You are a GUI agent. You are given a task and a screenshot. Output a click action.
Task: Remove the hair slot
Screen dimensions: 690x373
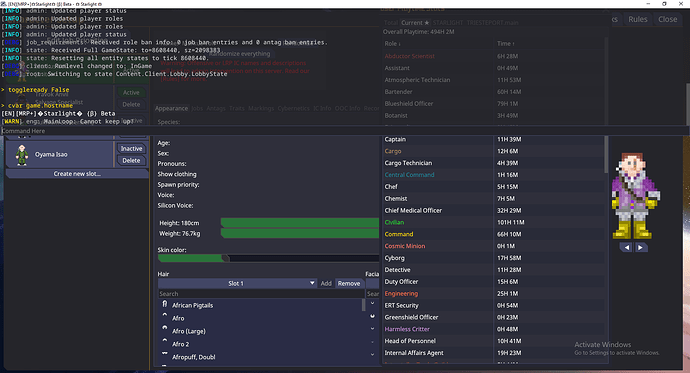(349, 283)
